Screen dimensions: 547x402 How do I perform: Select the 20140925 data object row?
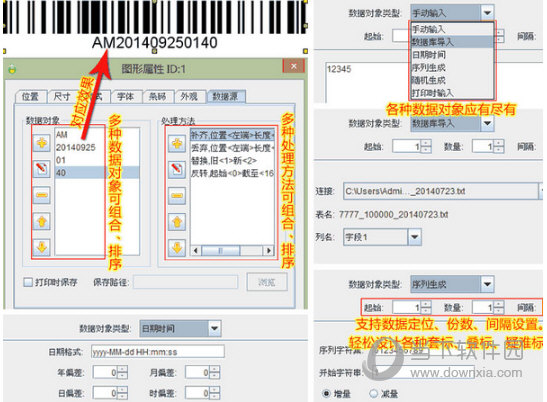97,147
